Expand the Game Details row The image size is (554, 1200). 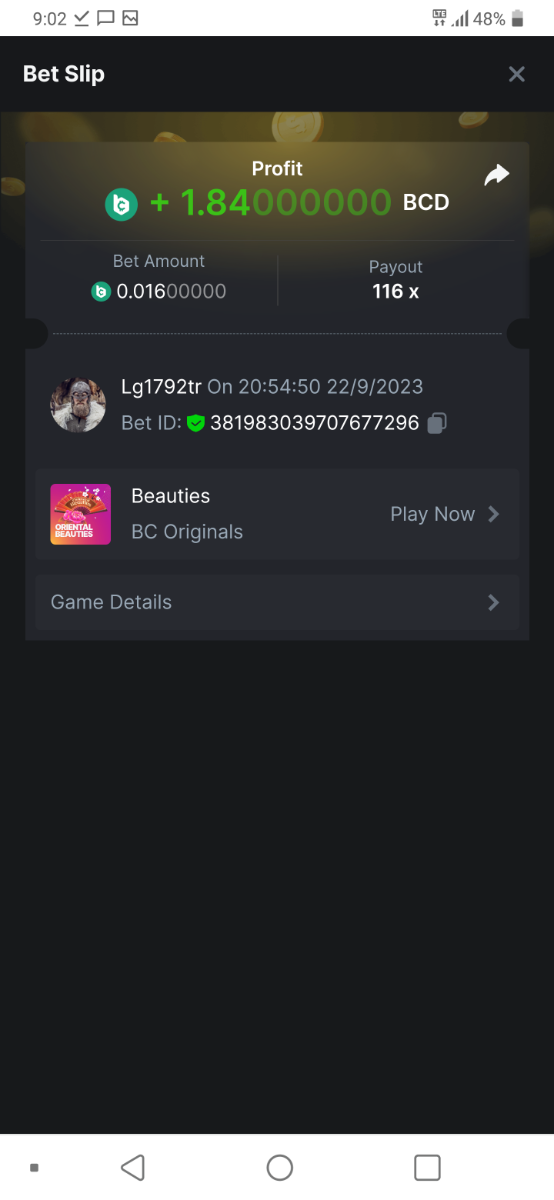(x=277, y=602)
